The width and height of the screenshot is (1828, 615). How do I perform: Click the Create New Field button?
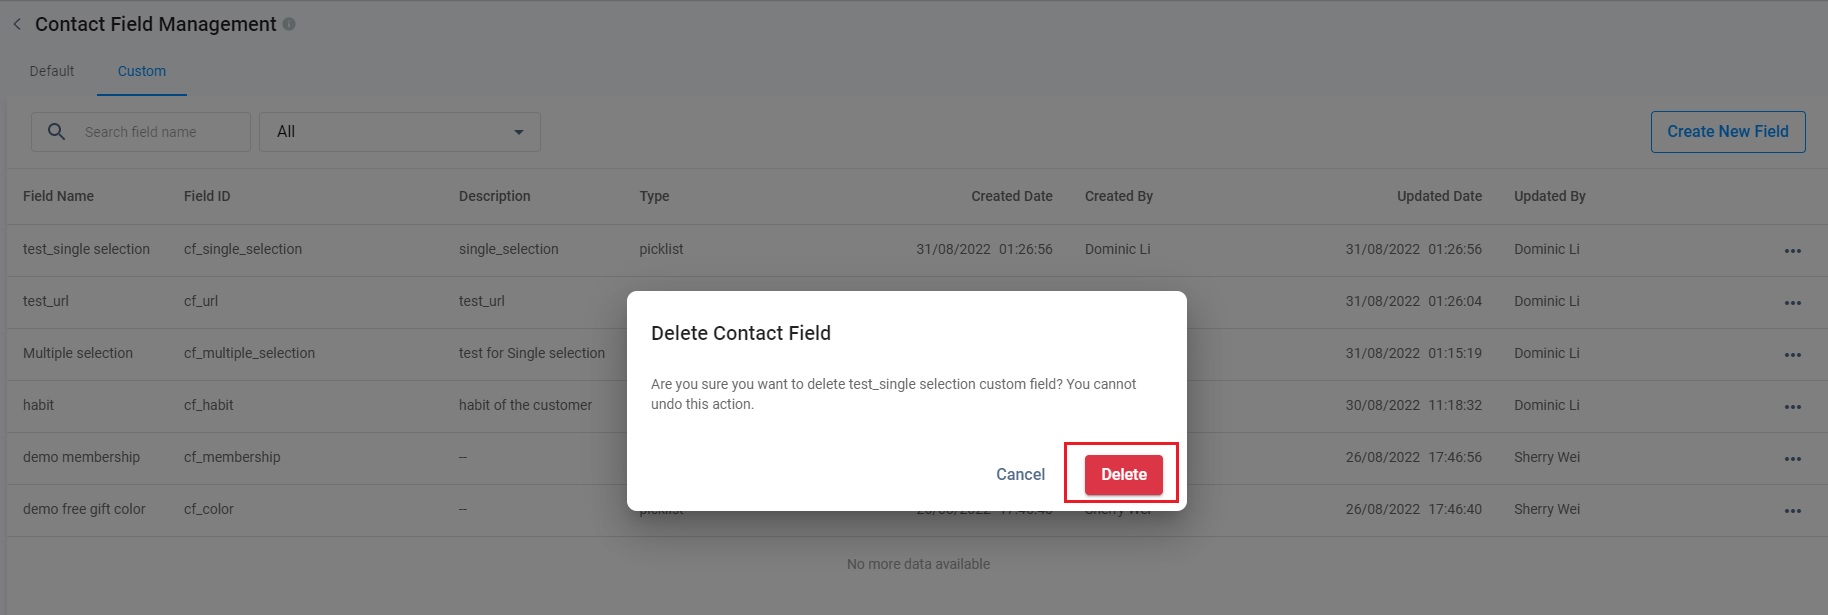point(1727,132)
